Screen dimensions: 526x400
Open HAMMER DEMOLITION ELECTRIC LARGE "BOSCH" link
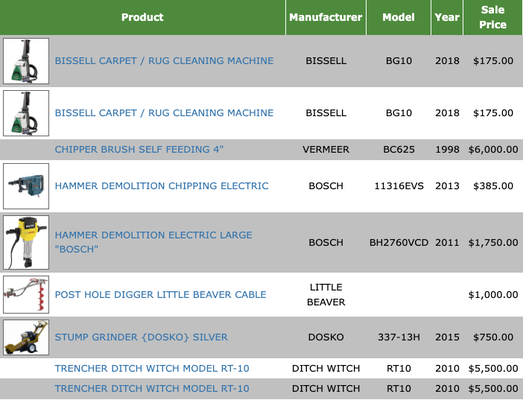coord(153,242)
